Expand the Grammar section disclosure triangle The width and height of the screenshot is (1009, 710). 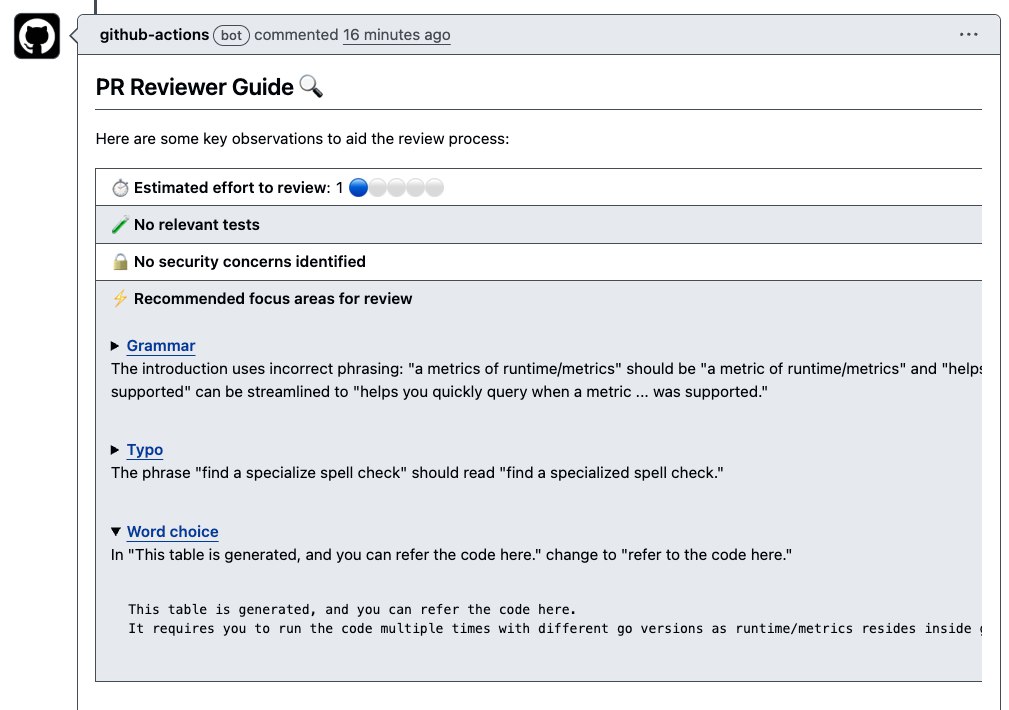click(x=115, y=346)
